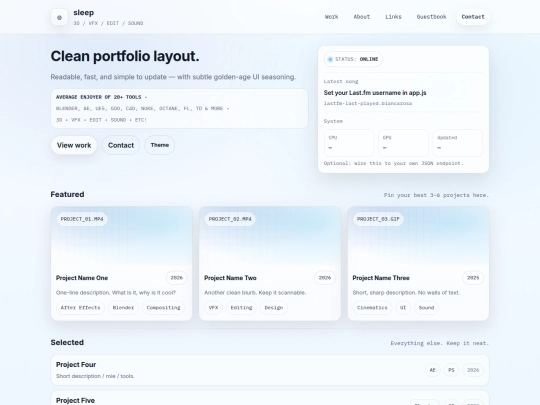The width and height of the screenshot is (540, 405).
Task: Click the Last.fm username song title
Action: point(375,93)
